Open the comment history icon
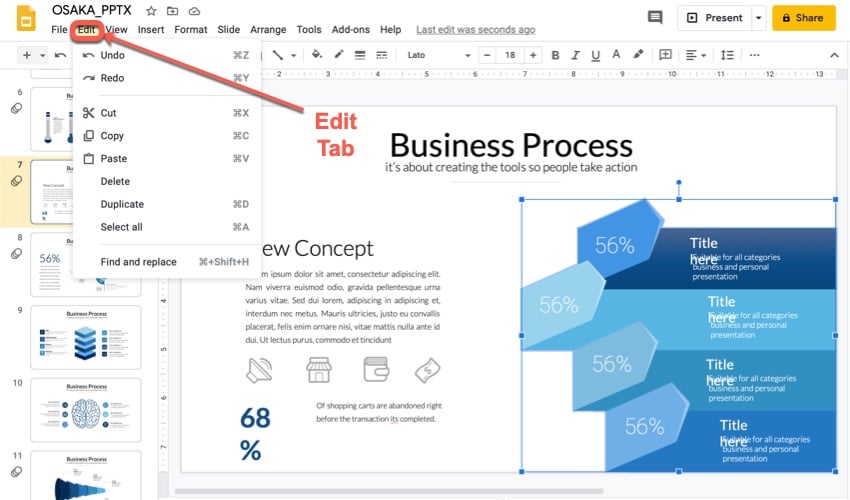850x500 pixels. tap(655, 18)
